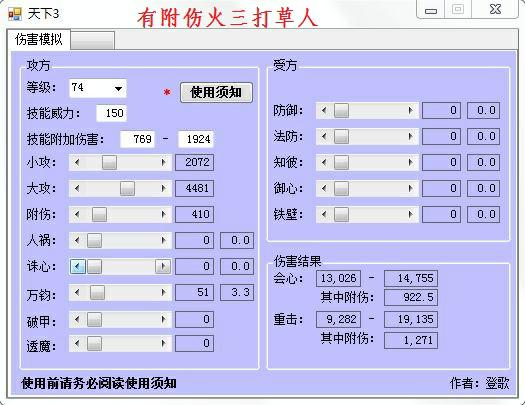Decrease 小攻 with its left arrow
This screenshot has height=405, width=525.
[77, 163]
